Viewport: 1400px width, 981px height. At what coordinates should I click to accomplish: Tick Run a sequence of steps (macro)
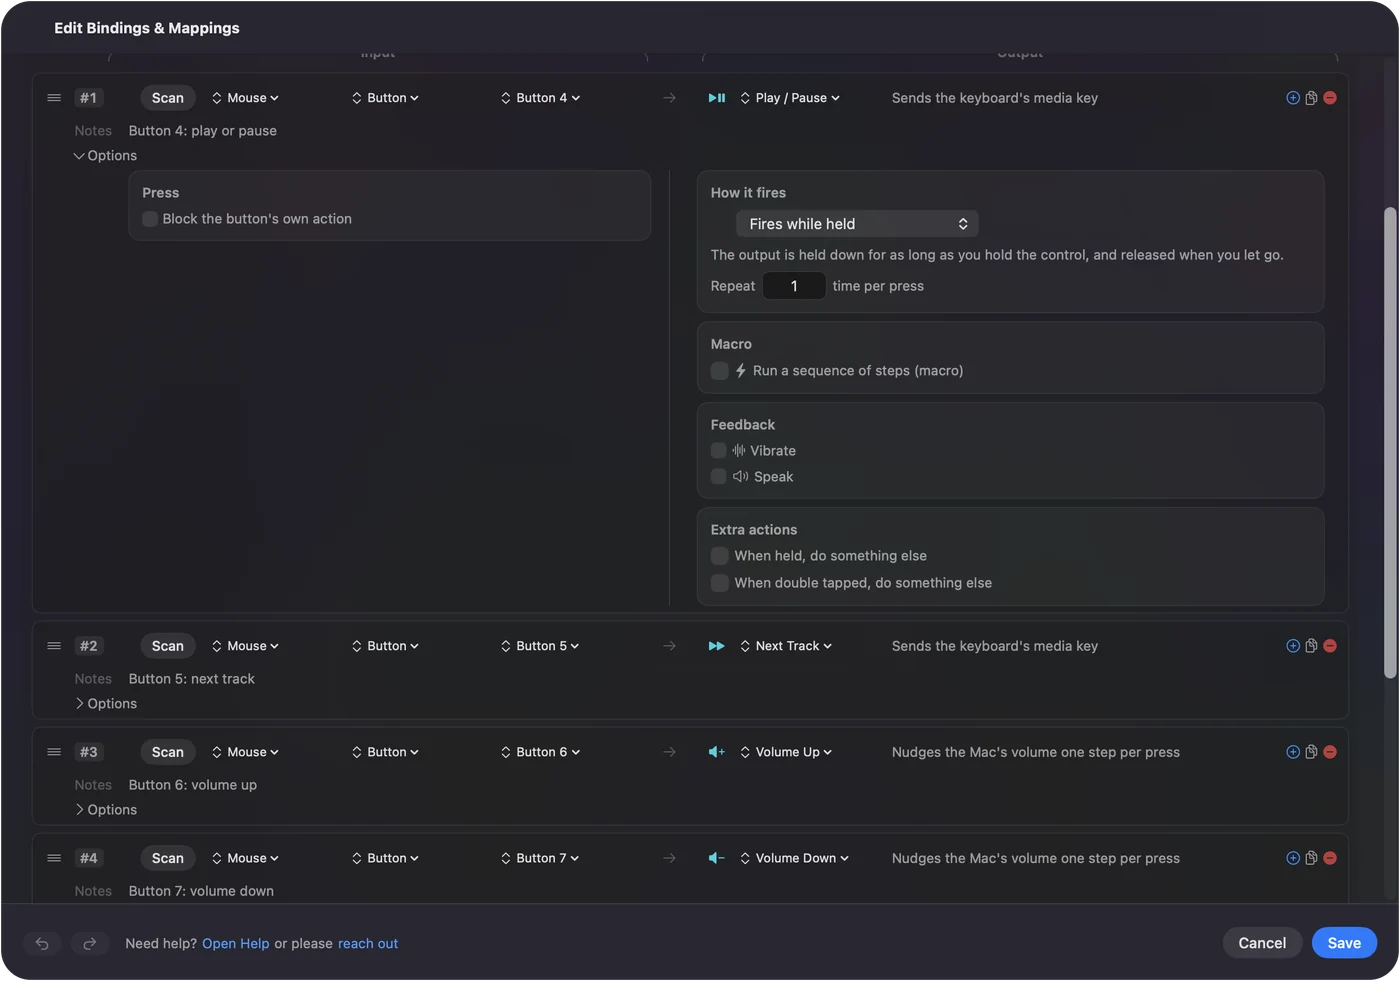point(719,371)
